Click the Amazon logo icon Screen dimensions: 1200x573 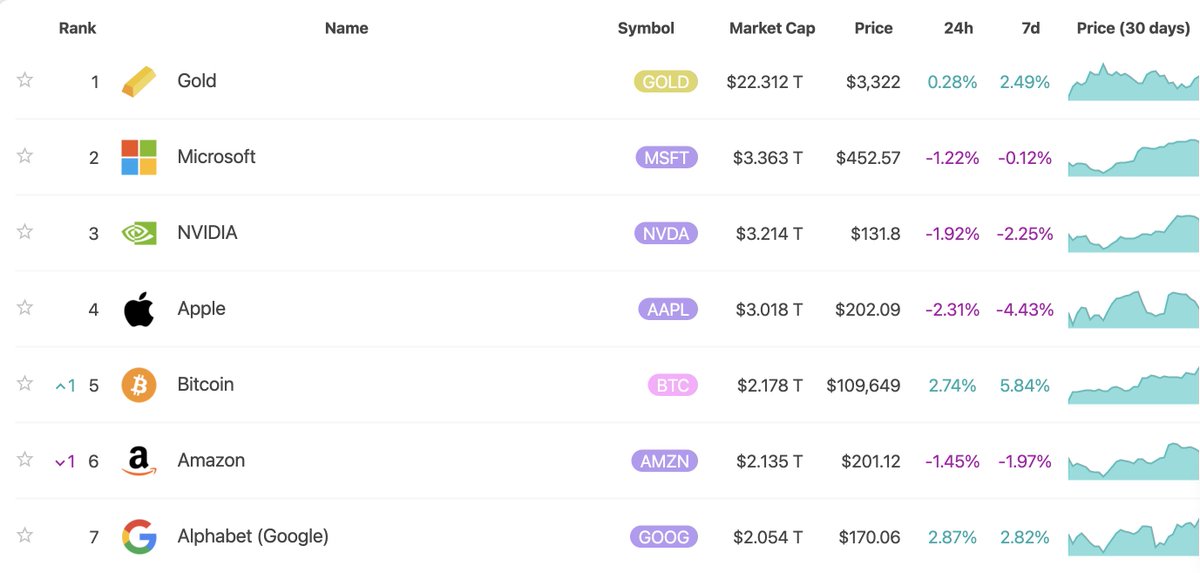click(x=139, y=461)
